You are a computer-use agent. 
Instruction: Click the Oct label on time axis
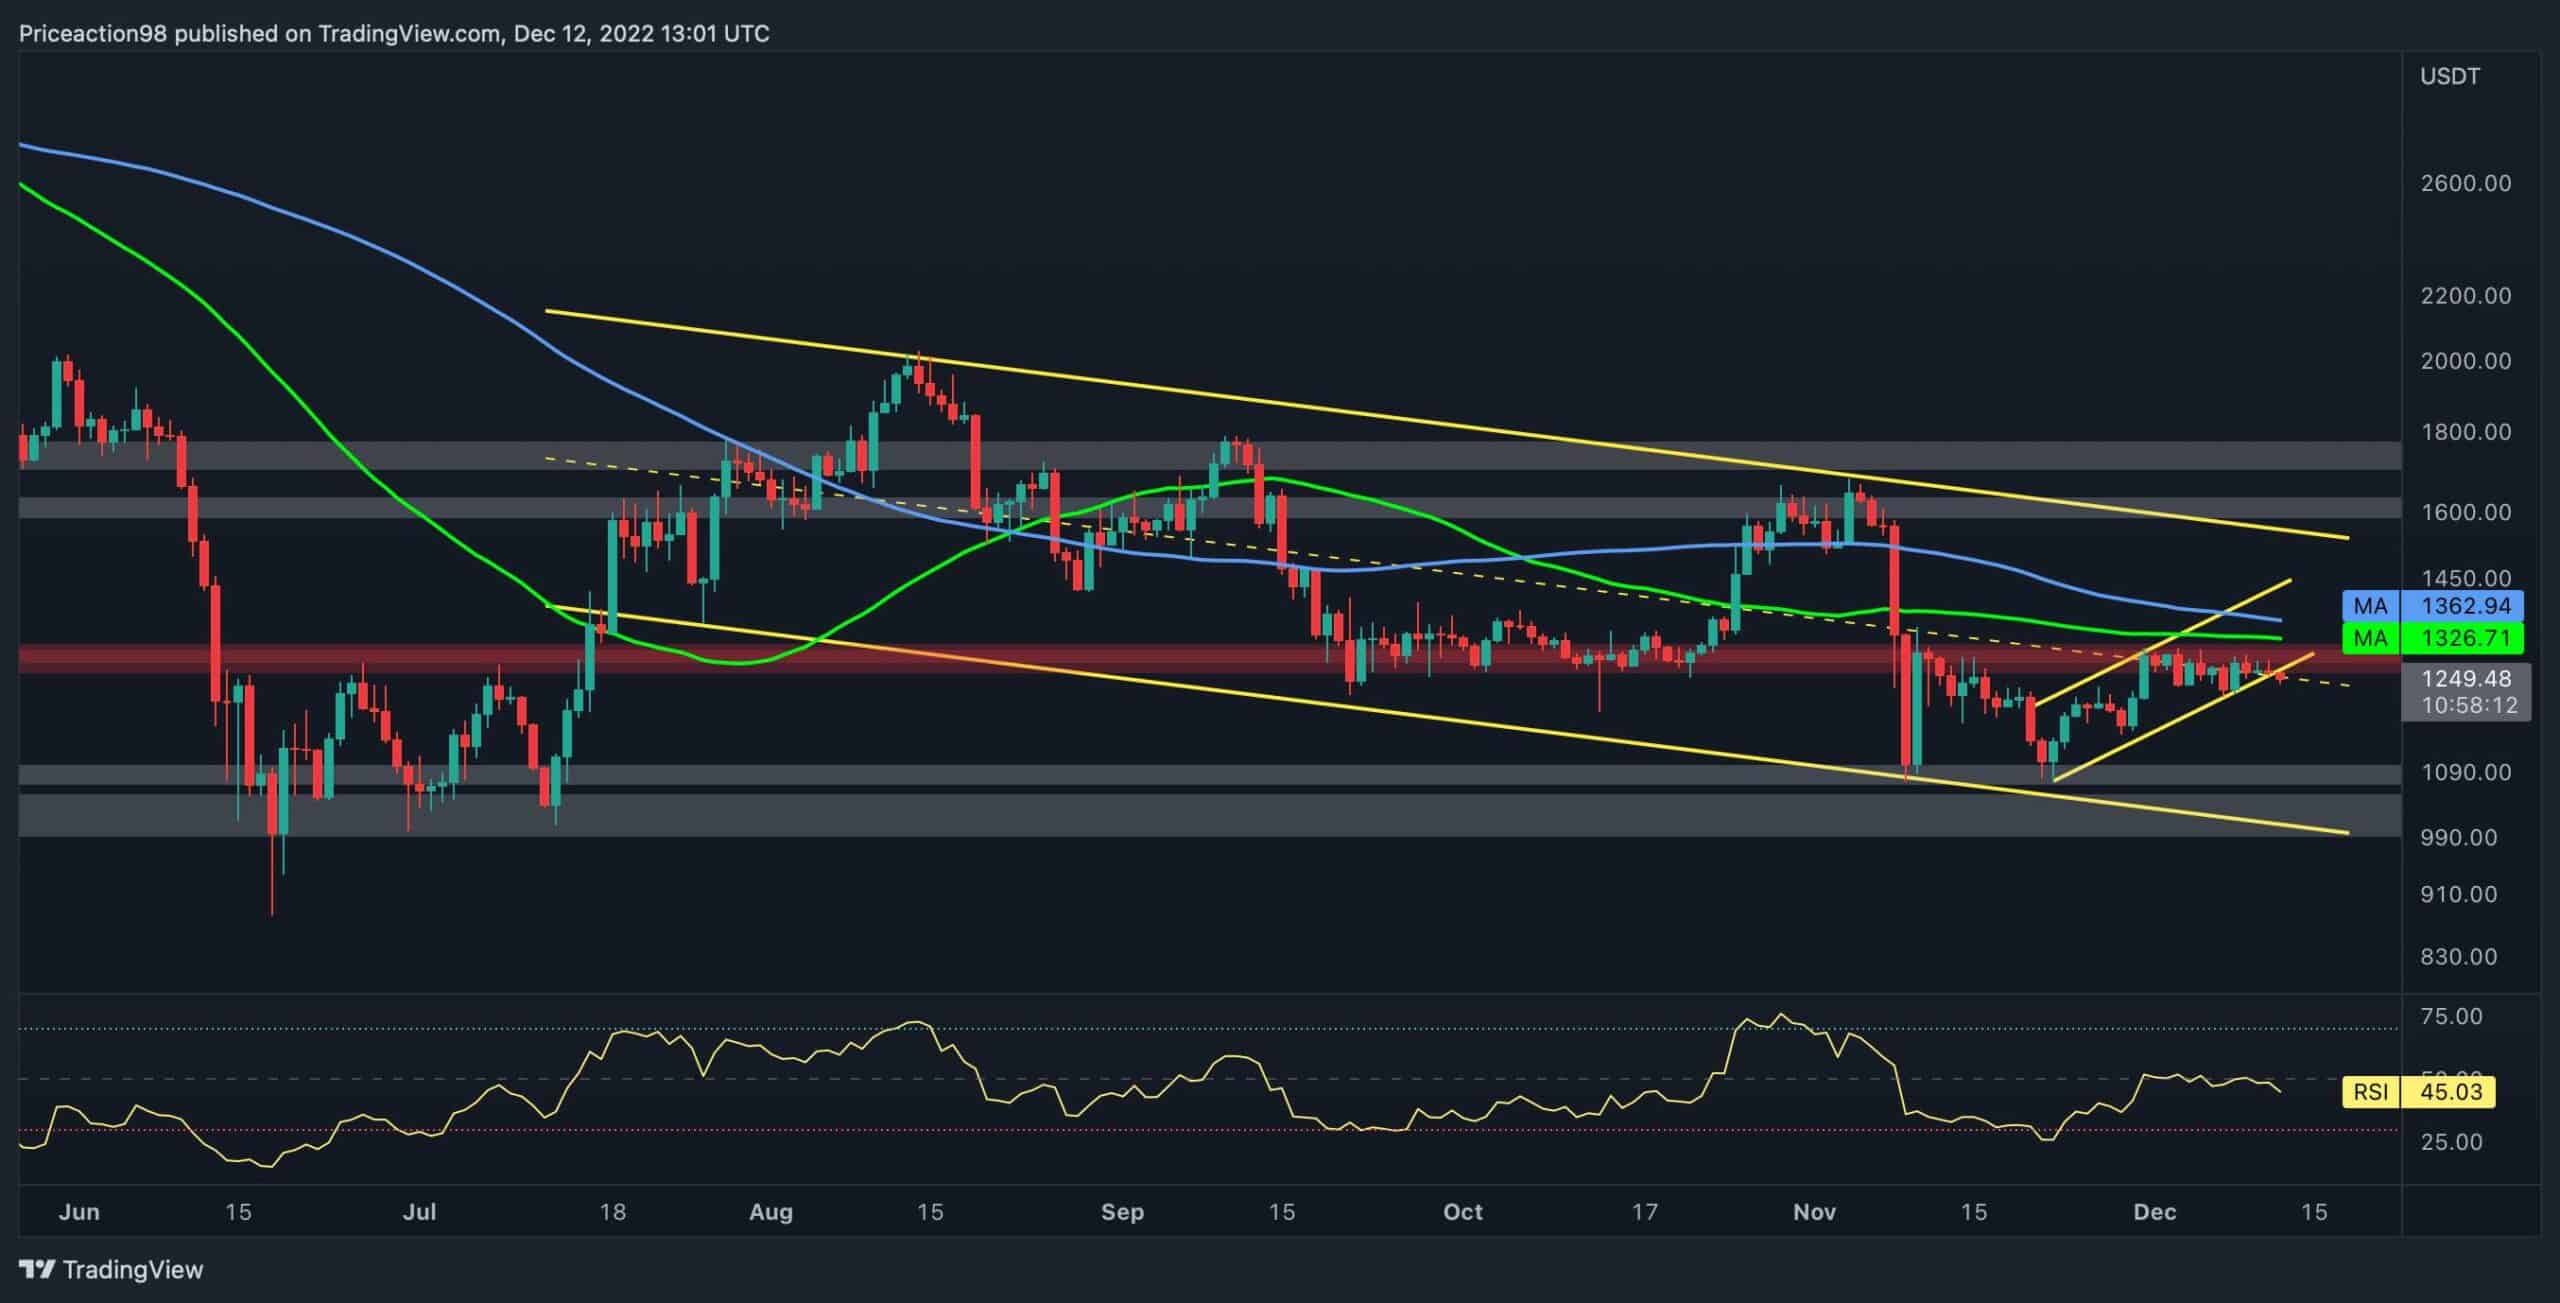1463,1212
